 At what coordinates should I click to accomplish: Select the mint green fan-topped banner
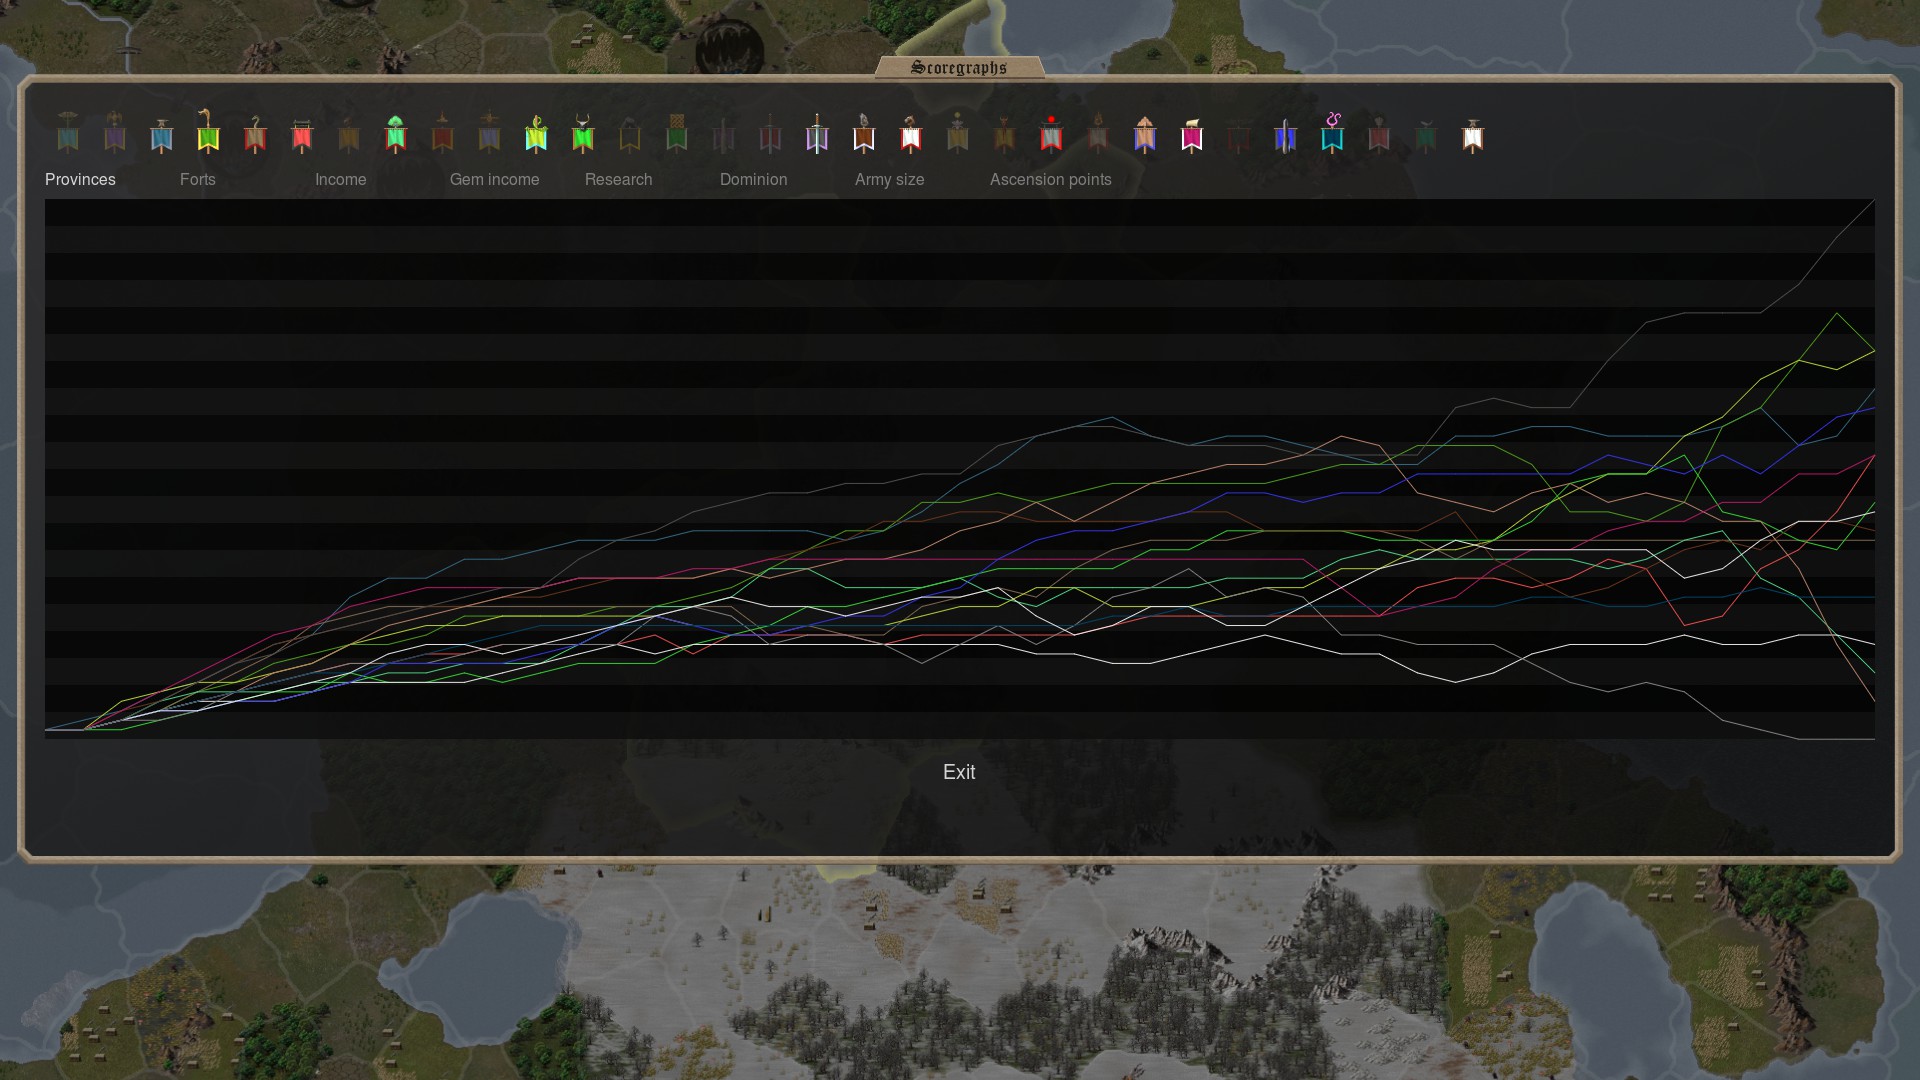point(395,134)
